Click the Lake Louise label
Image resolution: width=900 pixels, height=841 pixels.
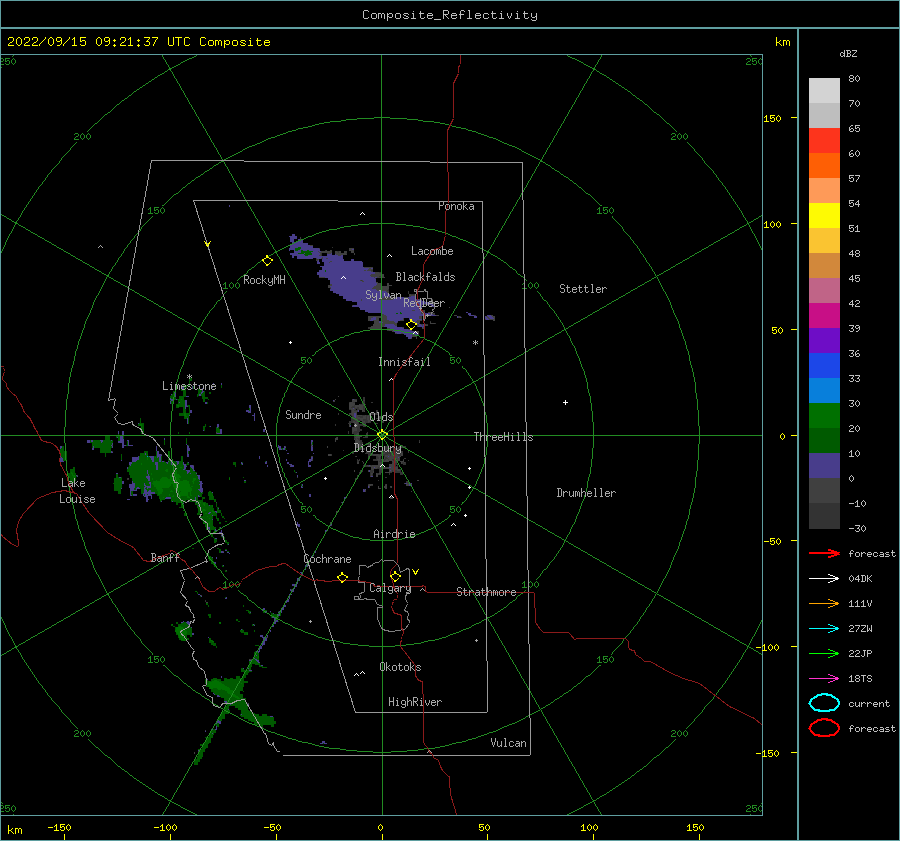[x=77, y=491]
